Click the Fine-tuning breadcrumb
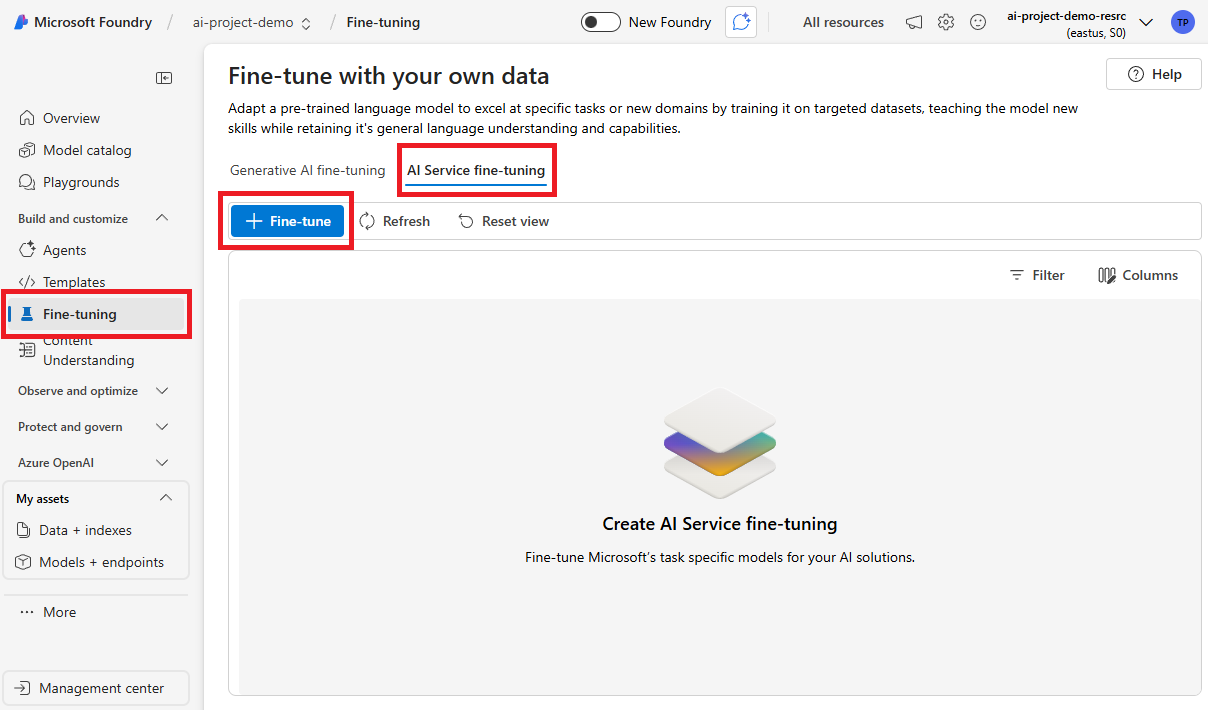This screenshot has width=1208, height=710. pos(383,22)
